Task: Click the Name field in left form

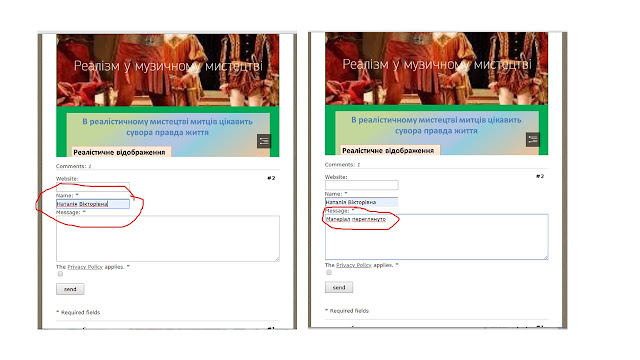Action: pos(93,204)
